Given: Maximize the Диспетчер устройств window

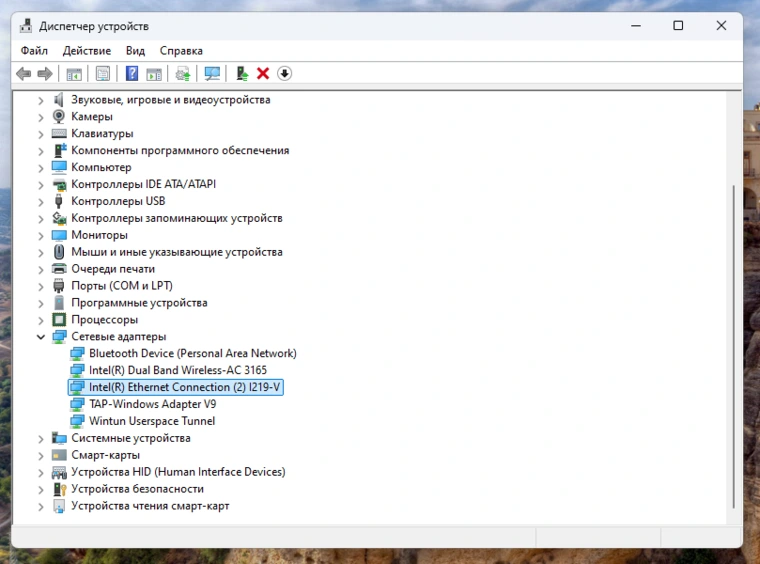Looking at the screenshot, I should point(678,26).
